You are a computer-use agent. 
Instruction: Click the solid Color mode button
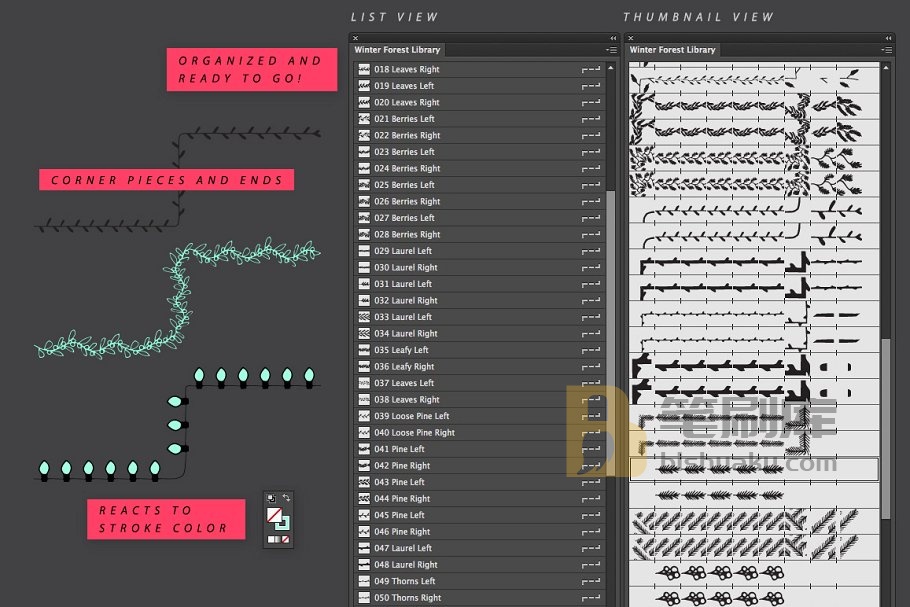point(270,539)
